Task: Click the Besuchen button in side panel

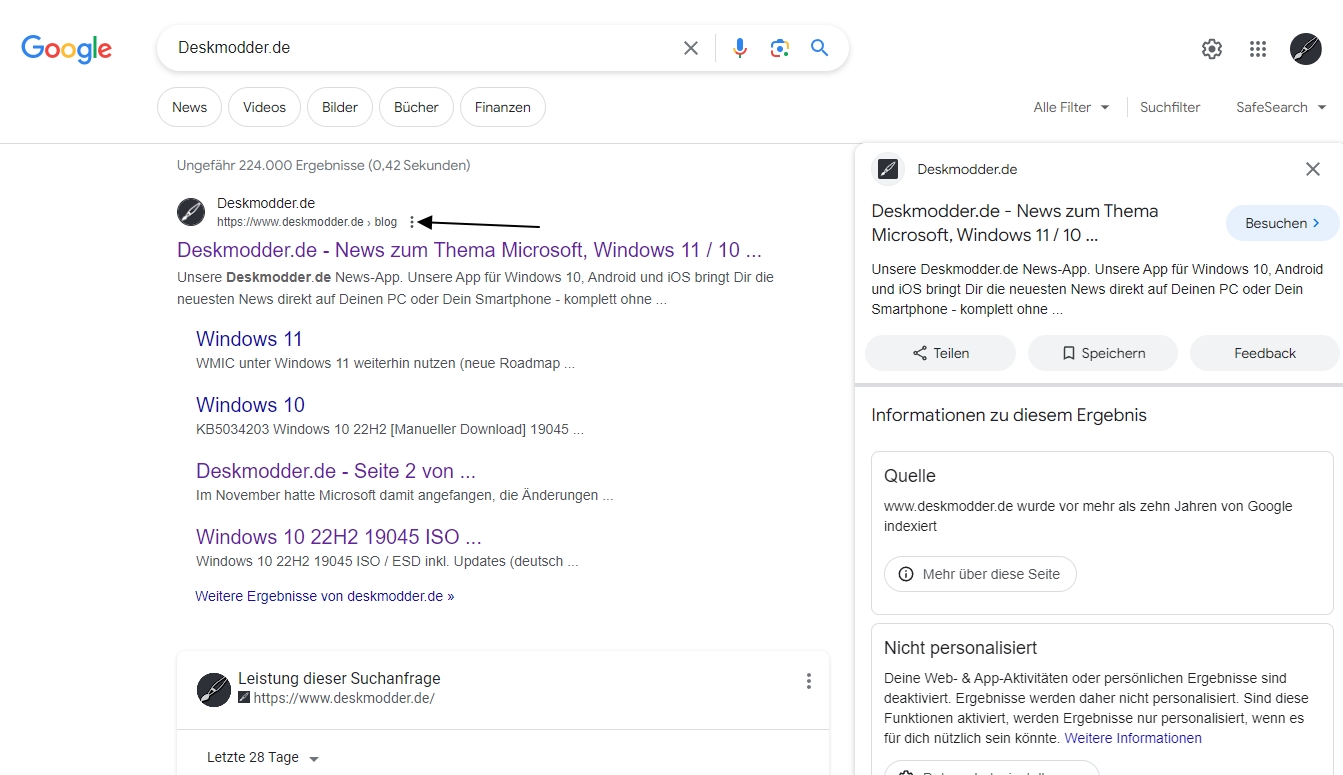Action: 1282,223
